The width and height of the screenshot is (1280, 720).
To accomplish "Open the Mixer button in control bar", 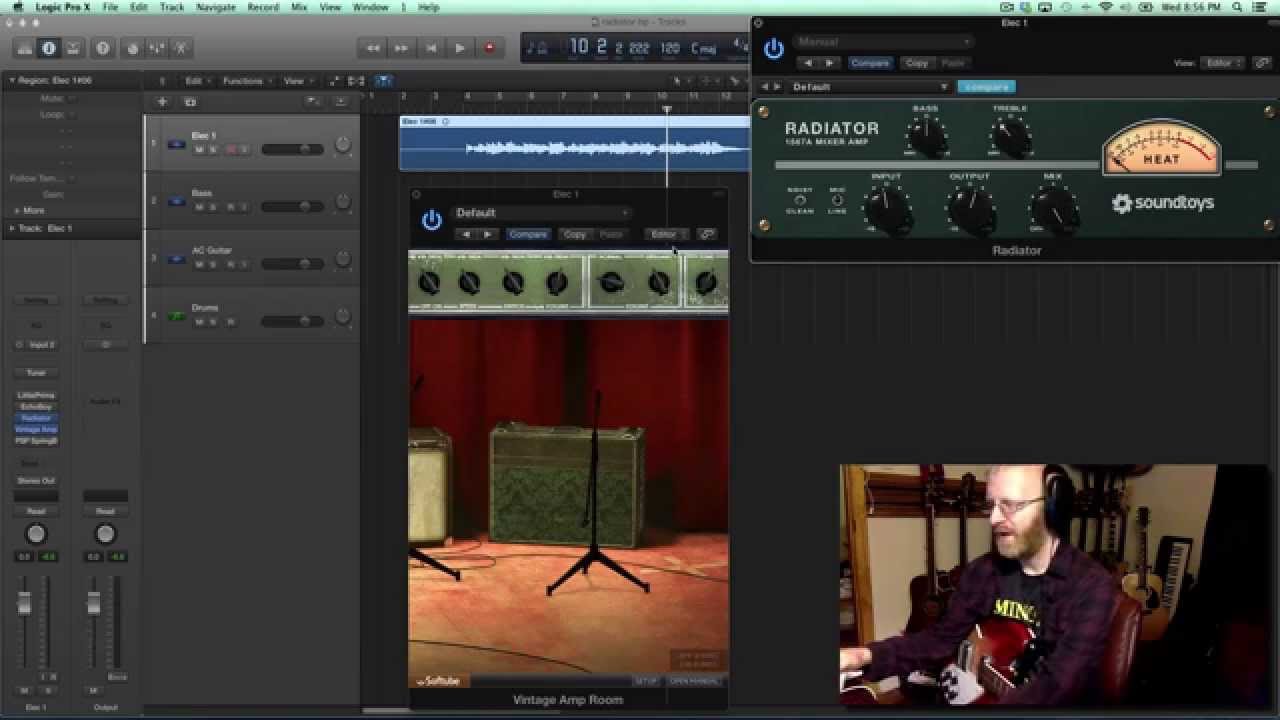I will click(x=156, y=48).
